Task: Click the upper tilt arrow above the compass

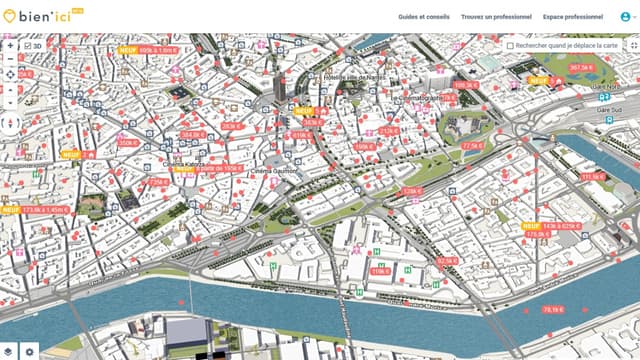Action: pyautogui.click(x=10, y=89)
